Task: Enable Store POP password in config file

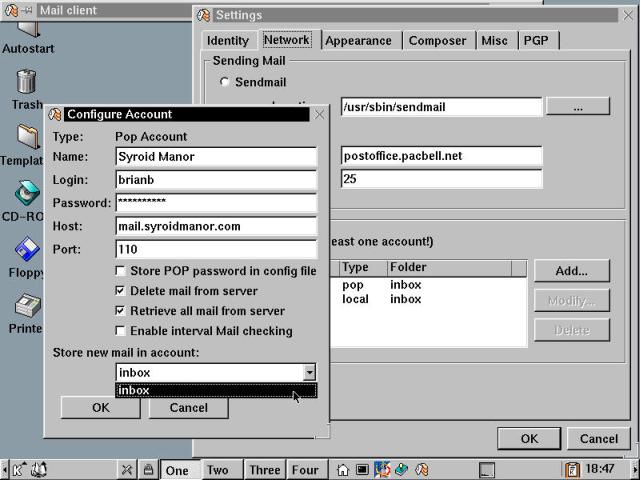Action: click(x=121, y=271)
